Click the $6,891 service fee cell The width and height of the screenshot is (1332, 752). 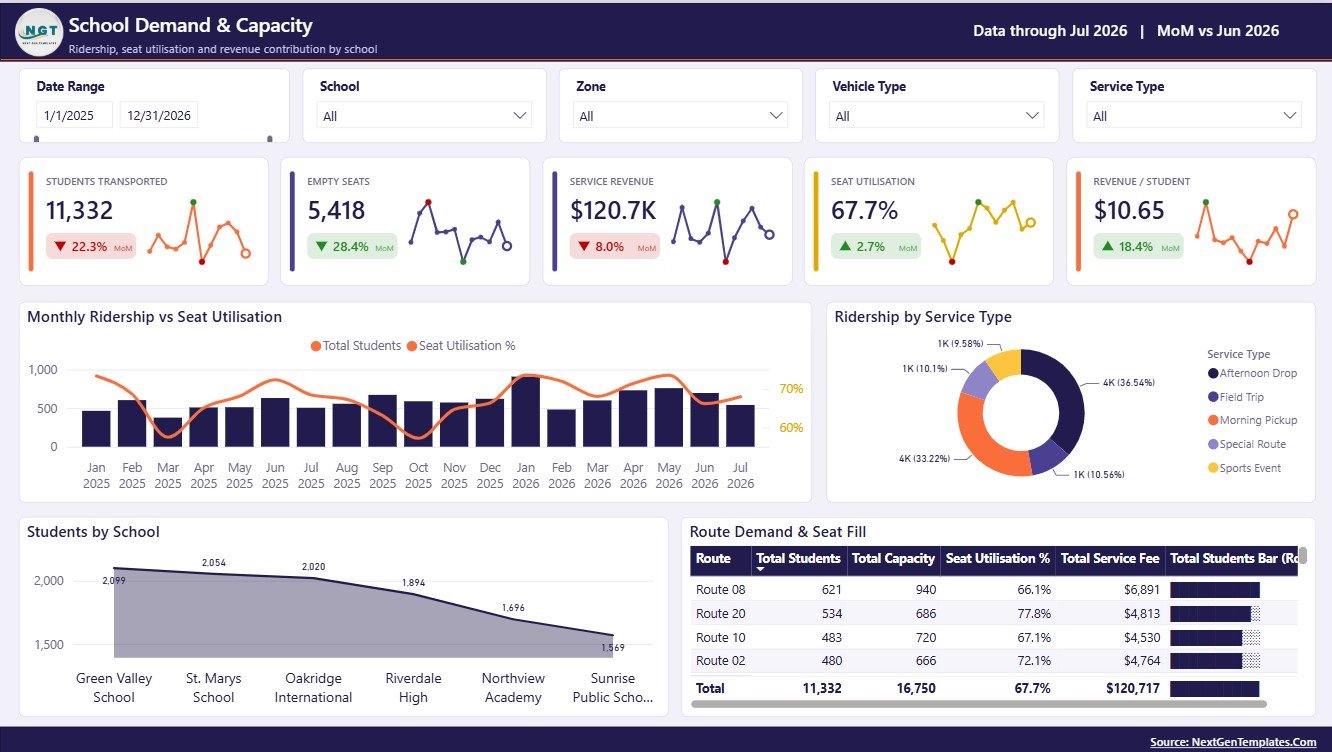(x=1140, y=589)
